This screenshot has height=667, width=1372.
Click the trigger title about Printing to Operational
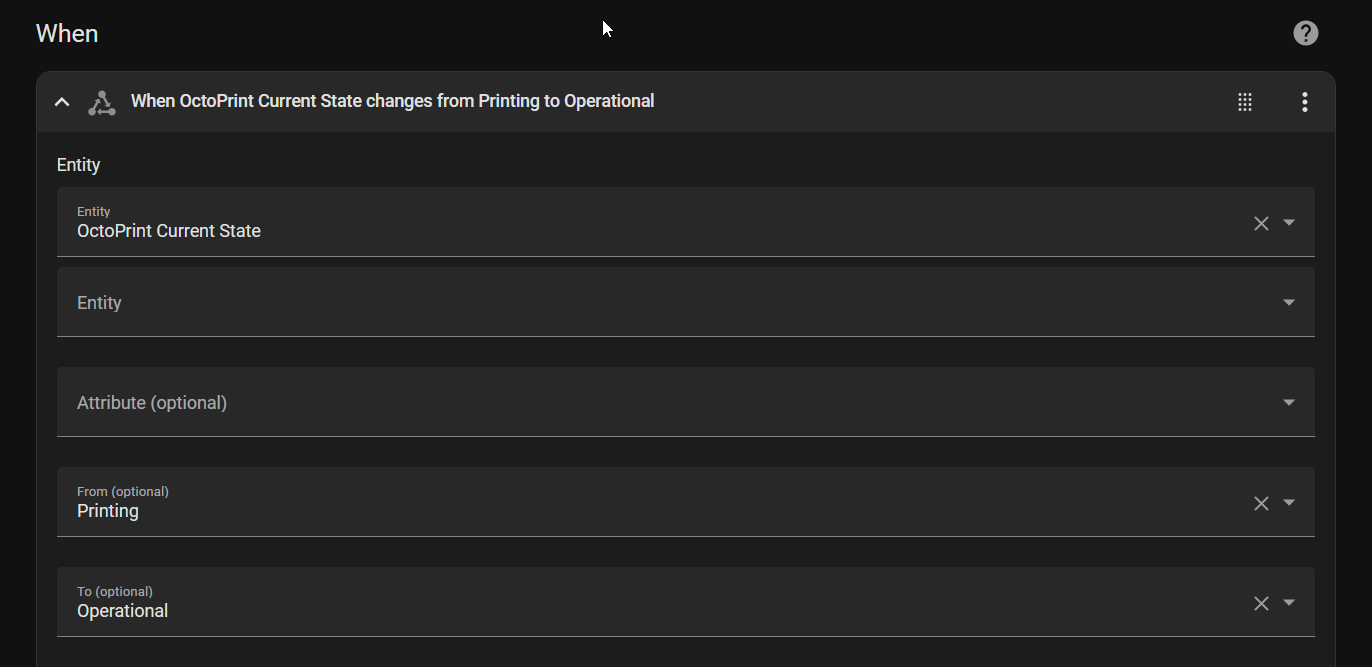(x=392, y=101)
